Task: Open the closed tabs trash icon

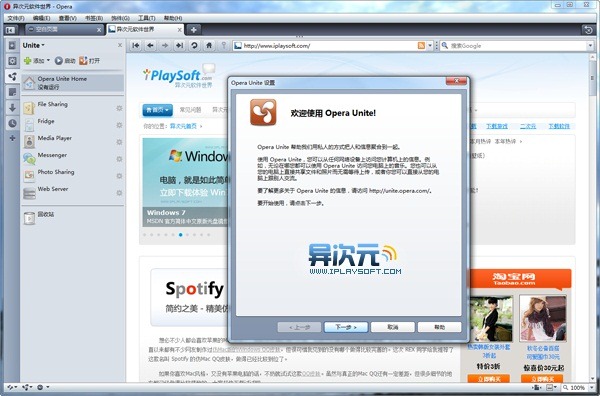Action: [589, 30]
